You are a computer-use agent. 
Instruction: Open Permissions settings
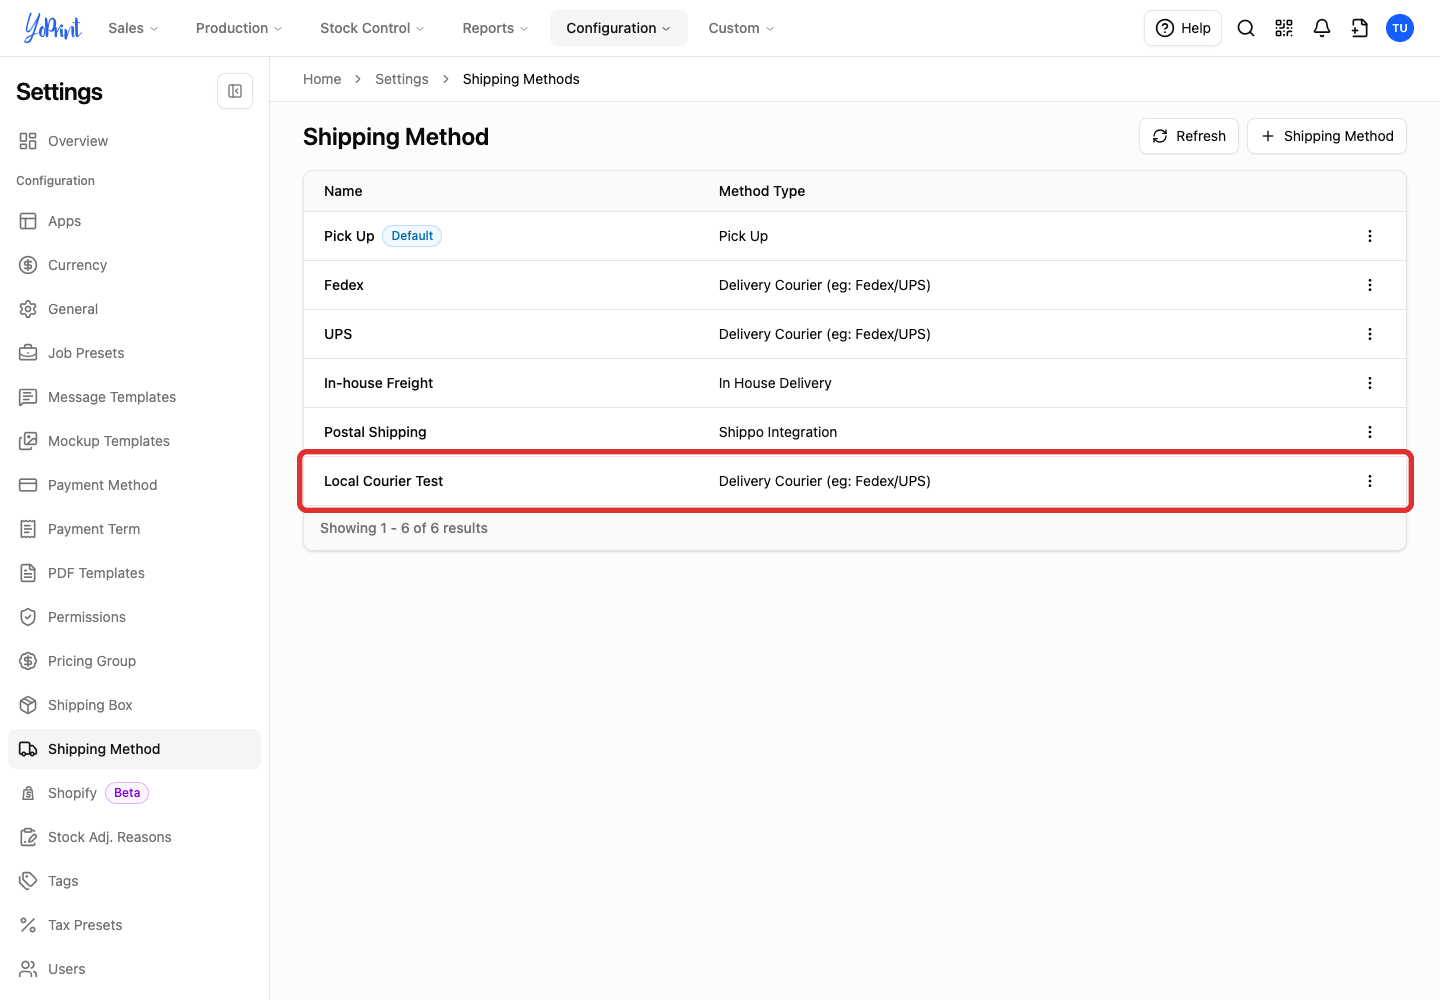(134, 617)
